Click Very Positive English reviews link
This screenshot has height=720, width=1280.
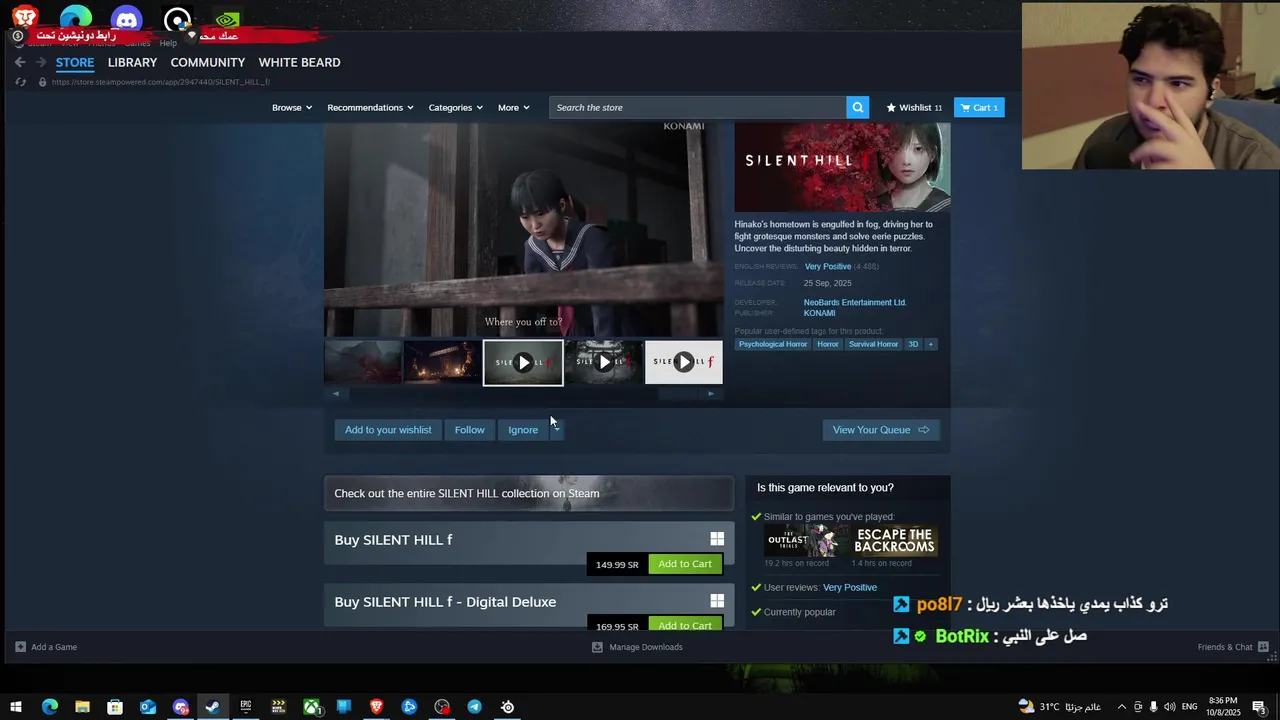(x=828, y=267)
